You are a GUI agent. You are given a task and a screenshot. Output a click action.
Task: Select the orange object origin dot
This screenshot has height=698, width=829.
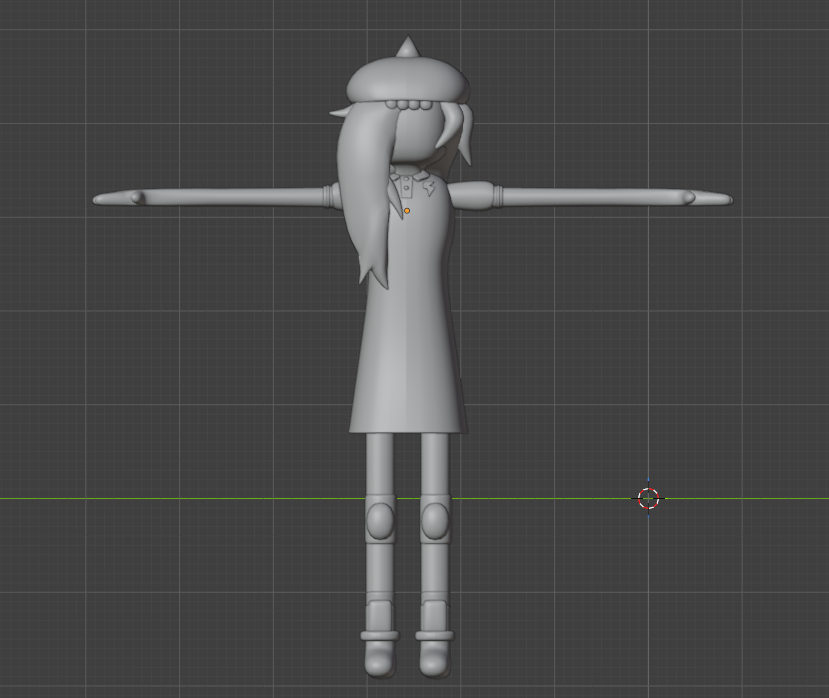(407, 211)
